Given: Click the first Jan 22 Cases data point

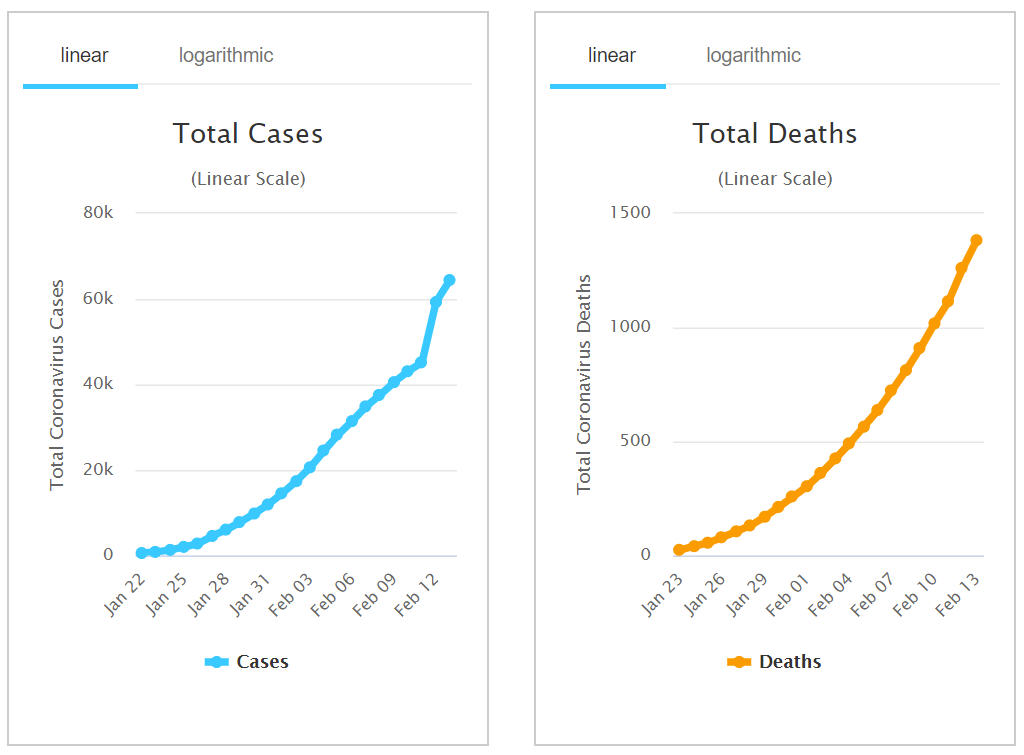Looking at the screenshot, I should [x=142, y=553].
